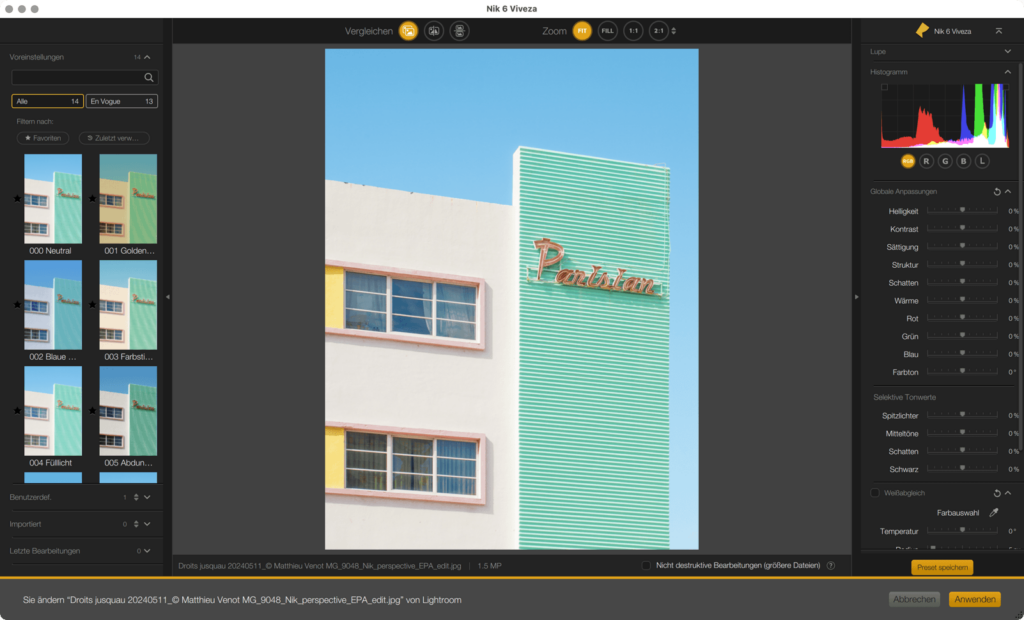
Task: Adjust the Spitzlichter slider
Action: (x=962, y=415)
